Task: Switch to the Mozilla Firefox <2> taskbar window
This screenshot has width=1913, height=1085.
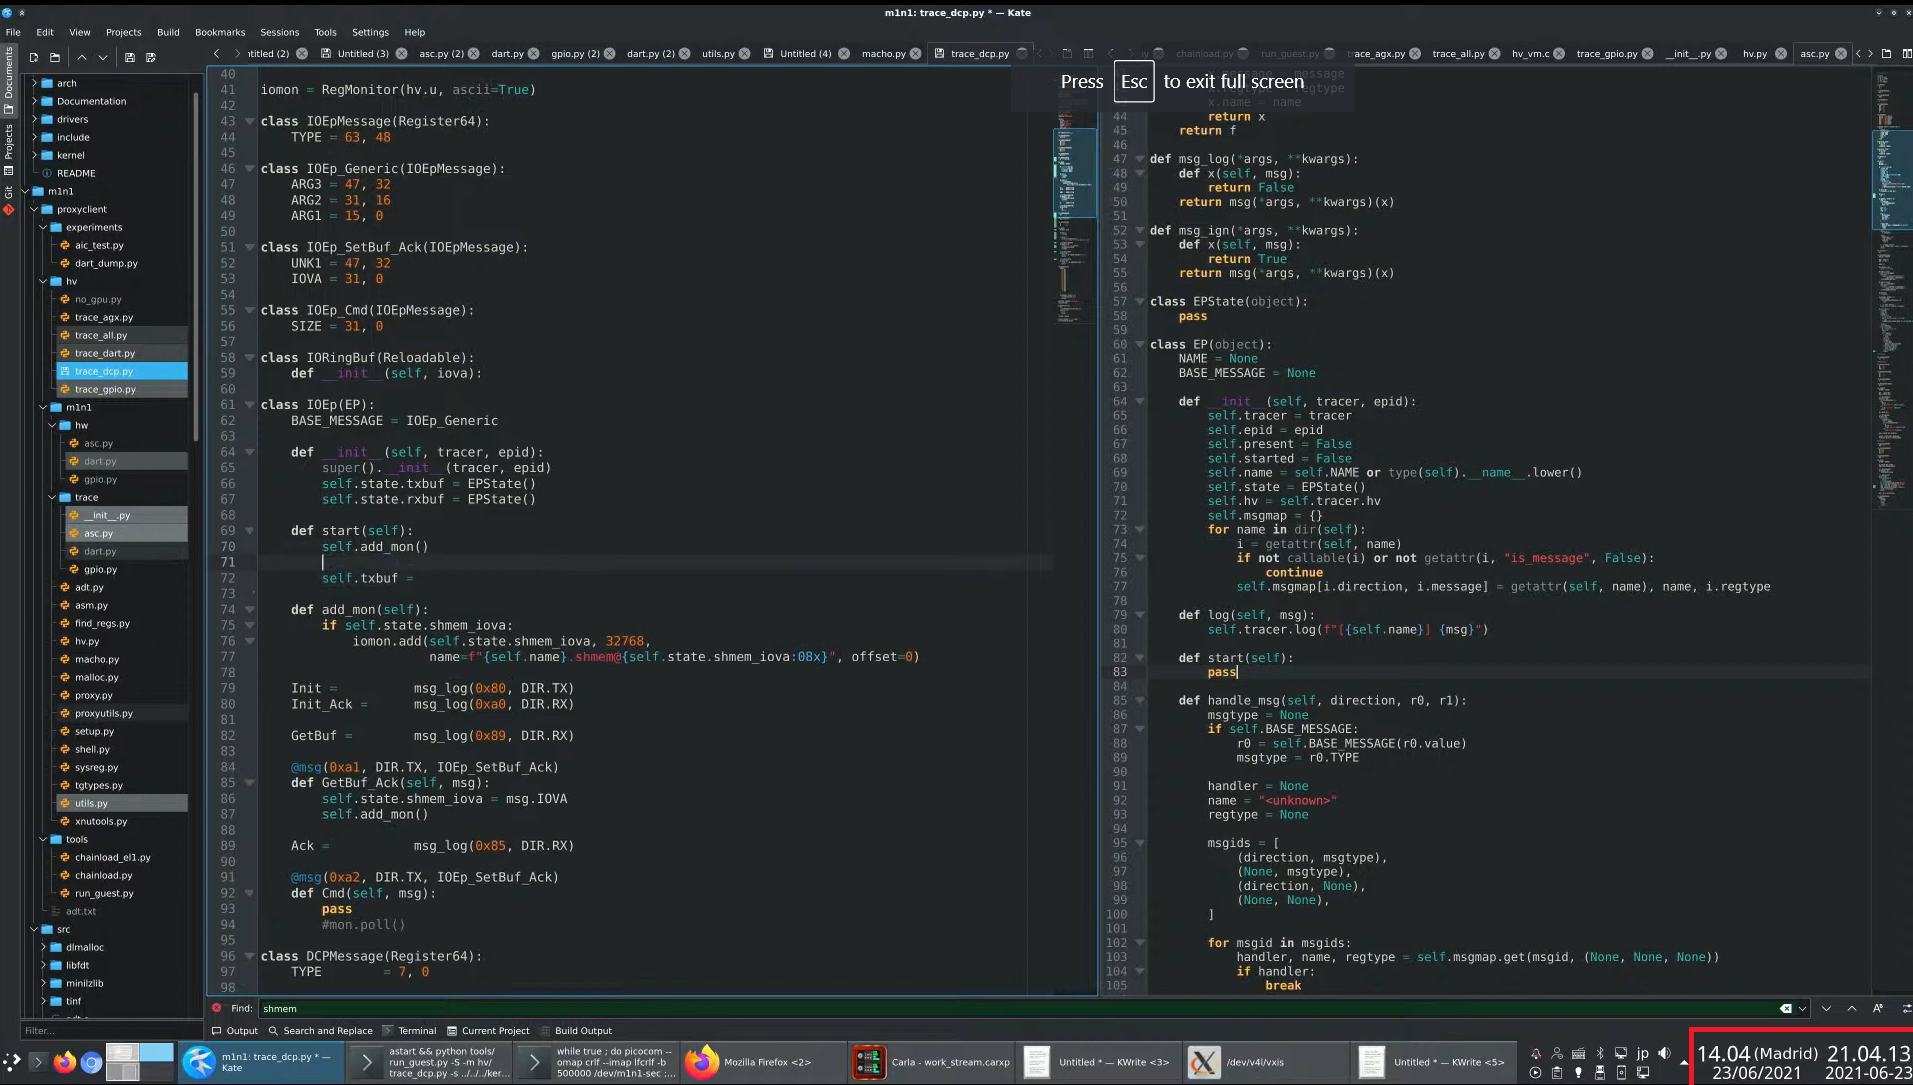Action: pos(763,1062)
